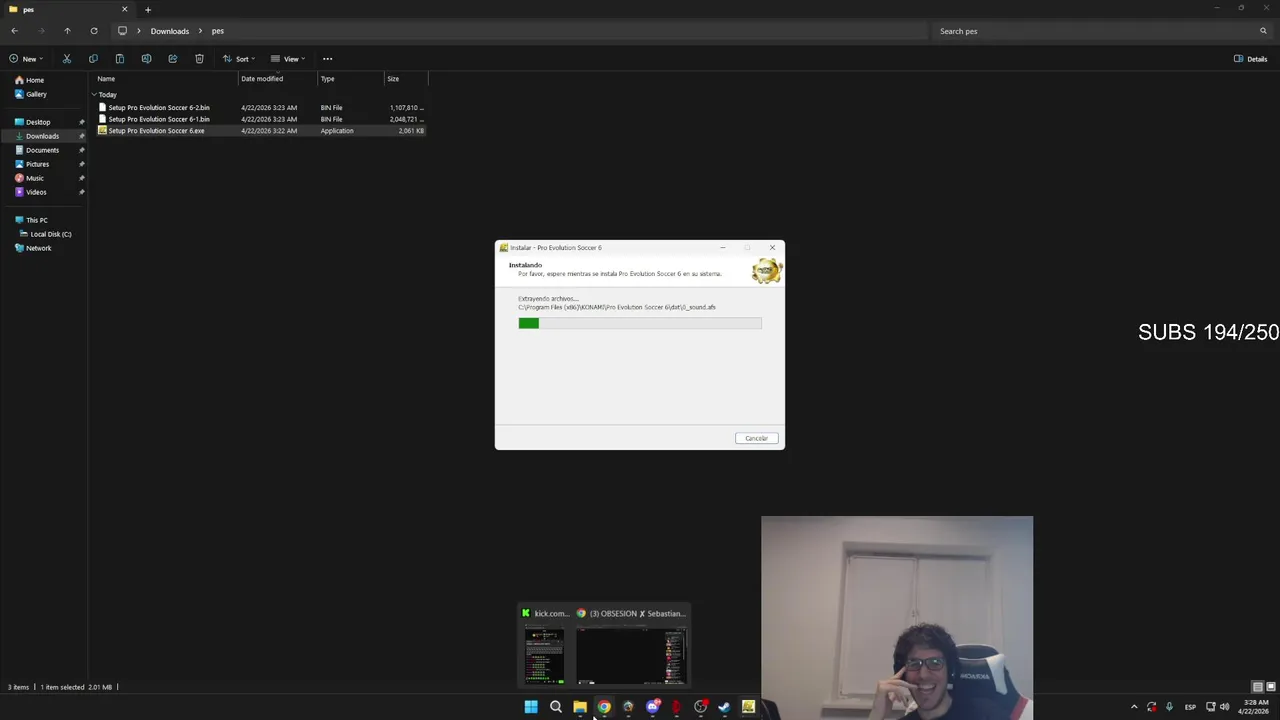Sort by the Size column header
The height and width of the screenshot is (720, 1280).
click(x=406, y=79)
